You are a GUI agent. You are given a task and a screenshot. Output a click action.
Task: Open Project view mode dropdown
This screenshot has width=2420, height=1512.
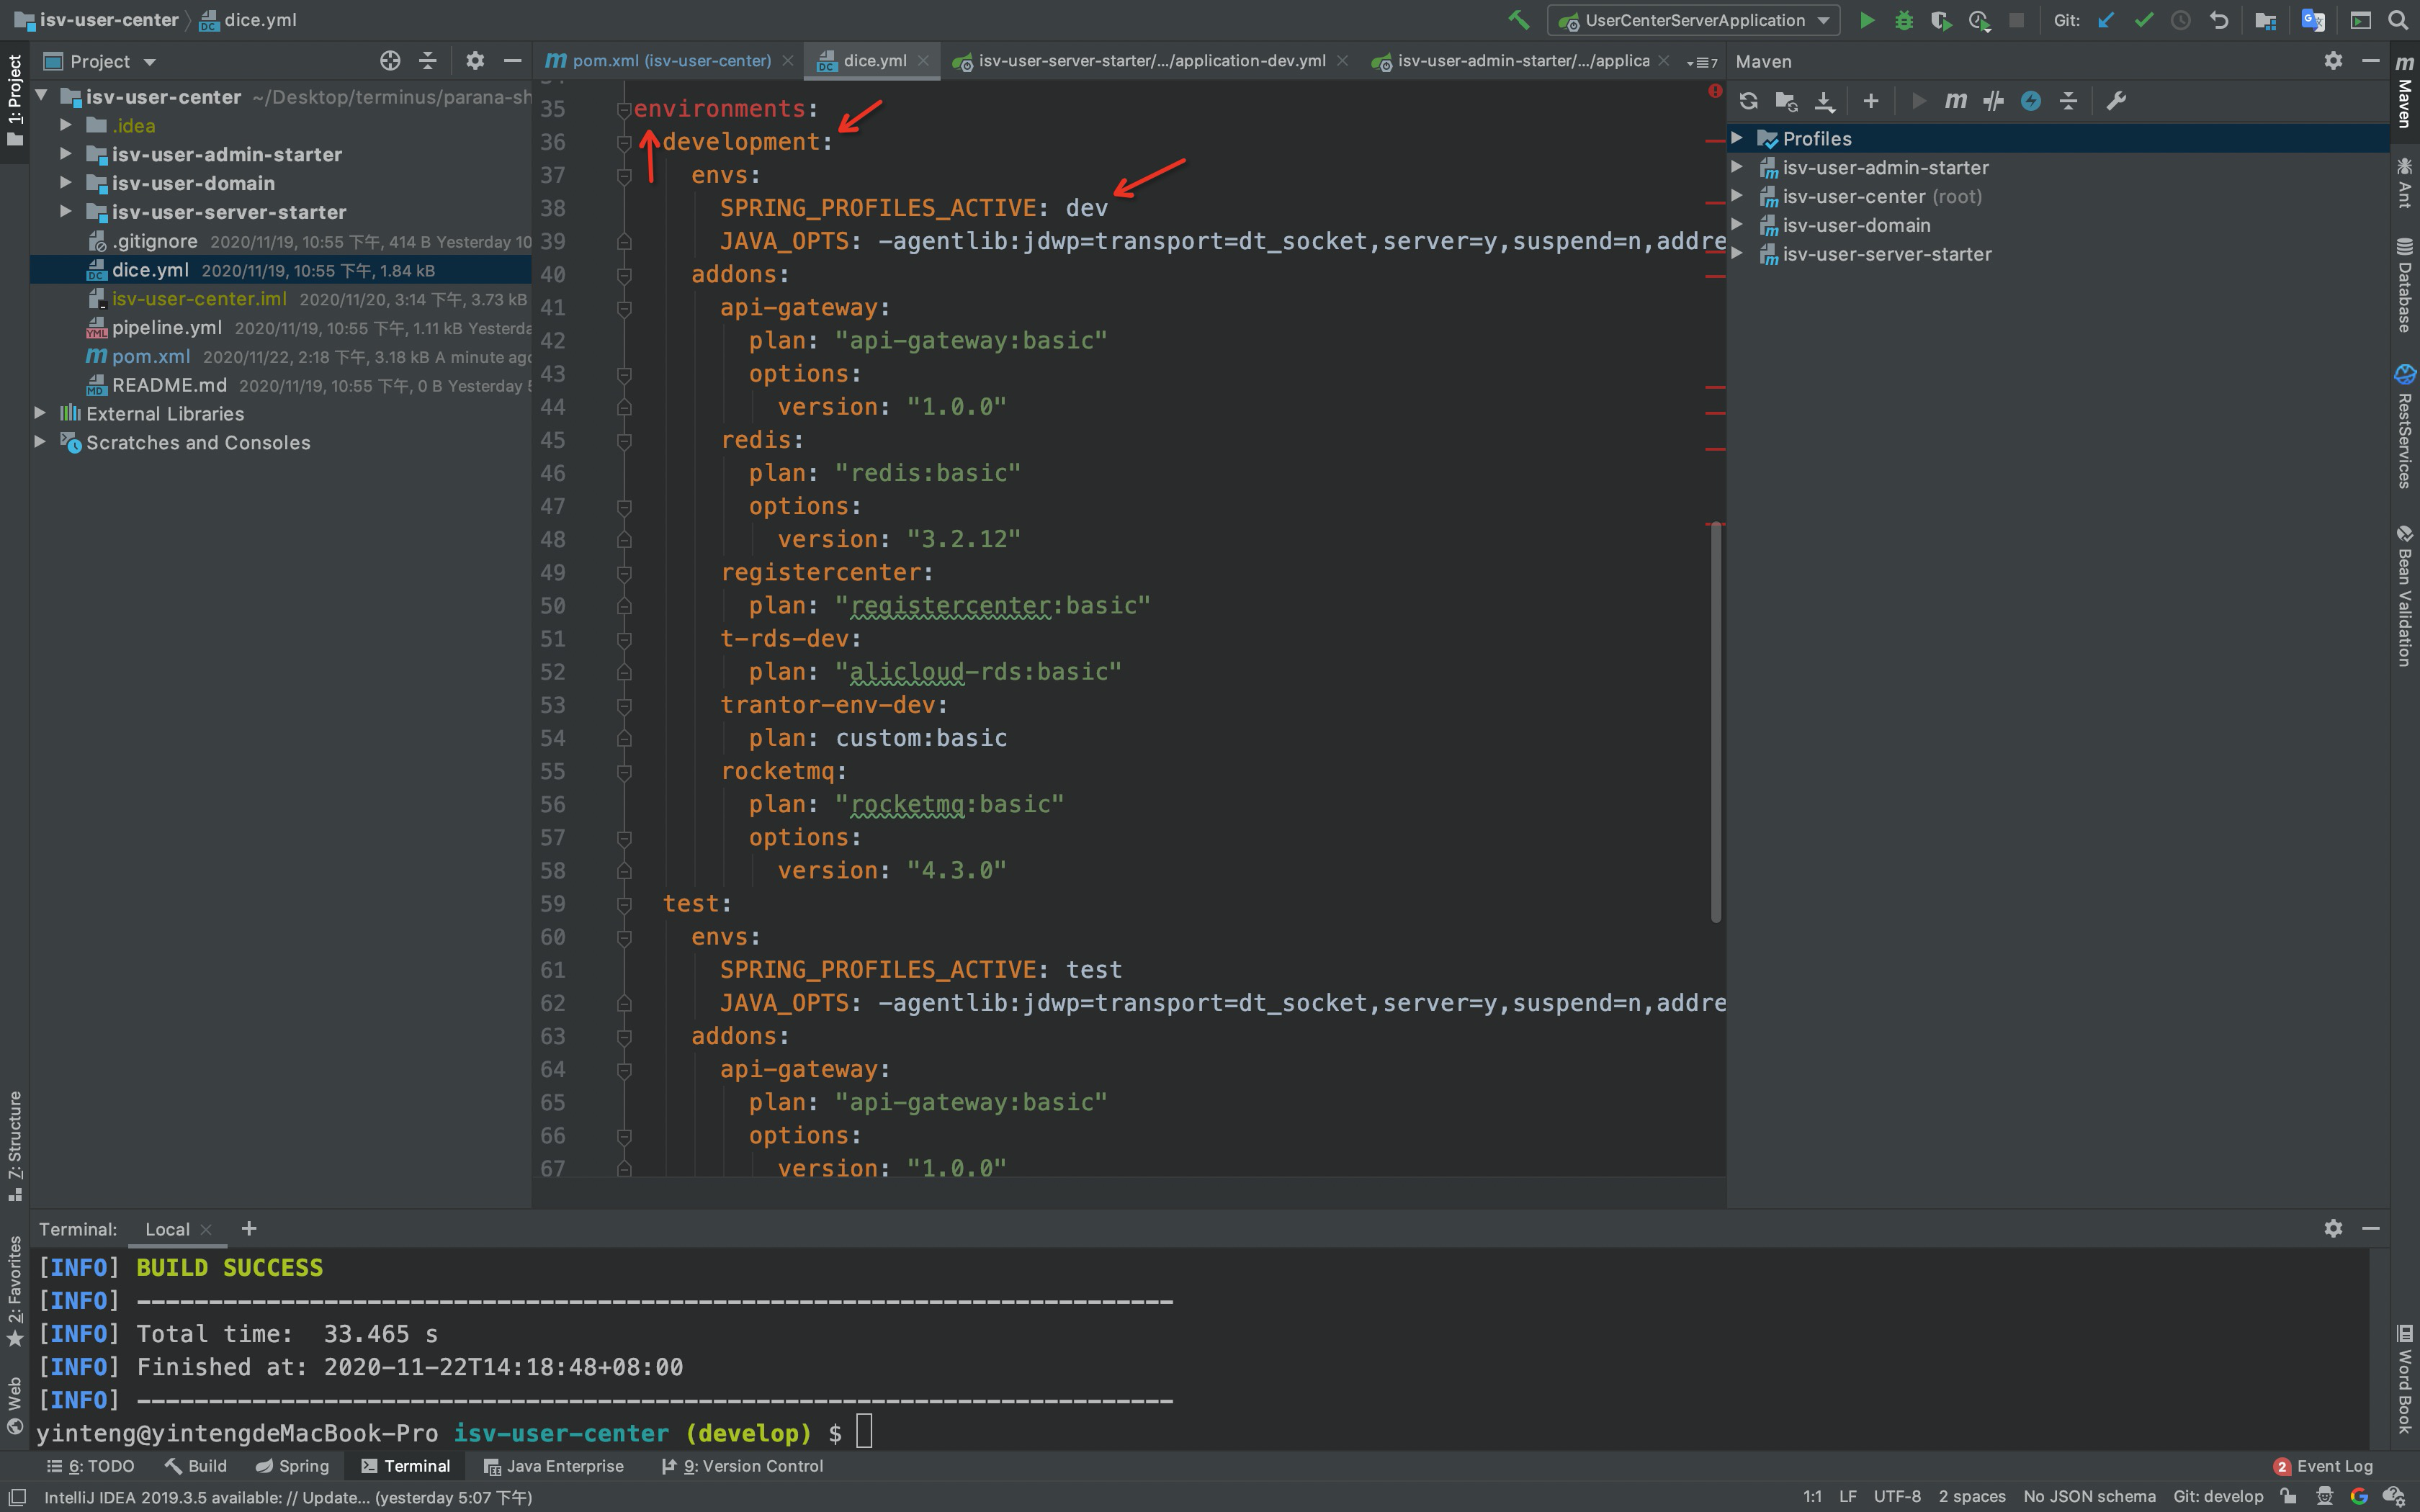(100, 61)
